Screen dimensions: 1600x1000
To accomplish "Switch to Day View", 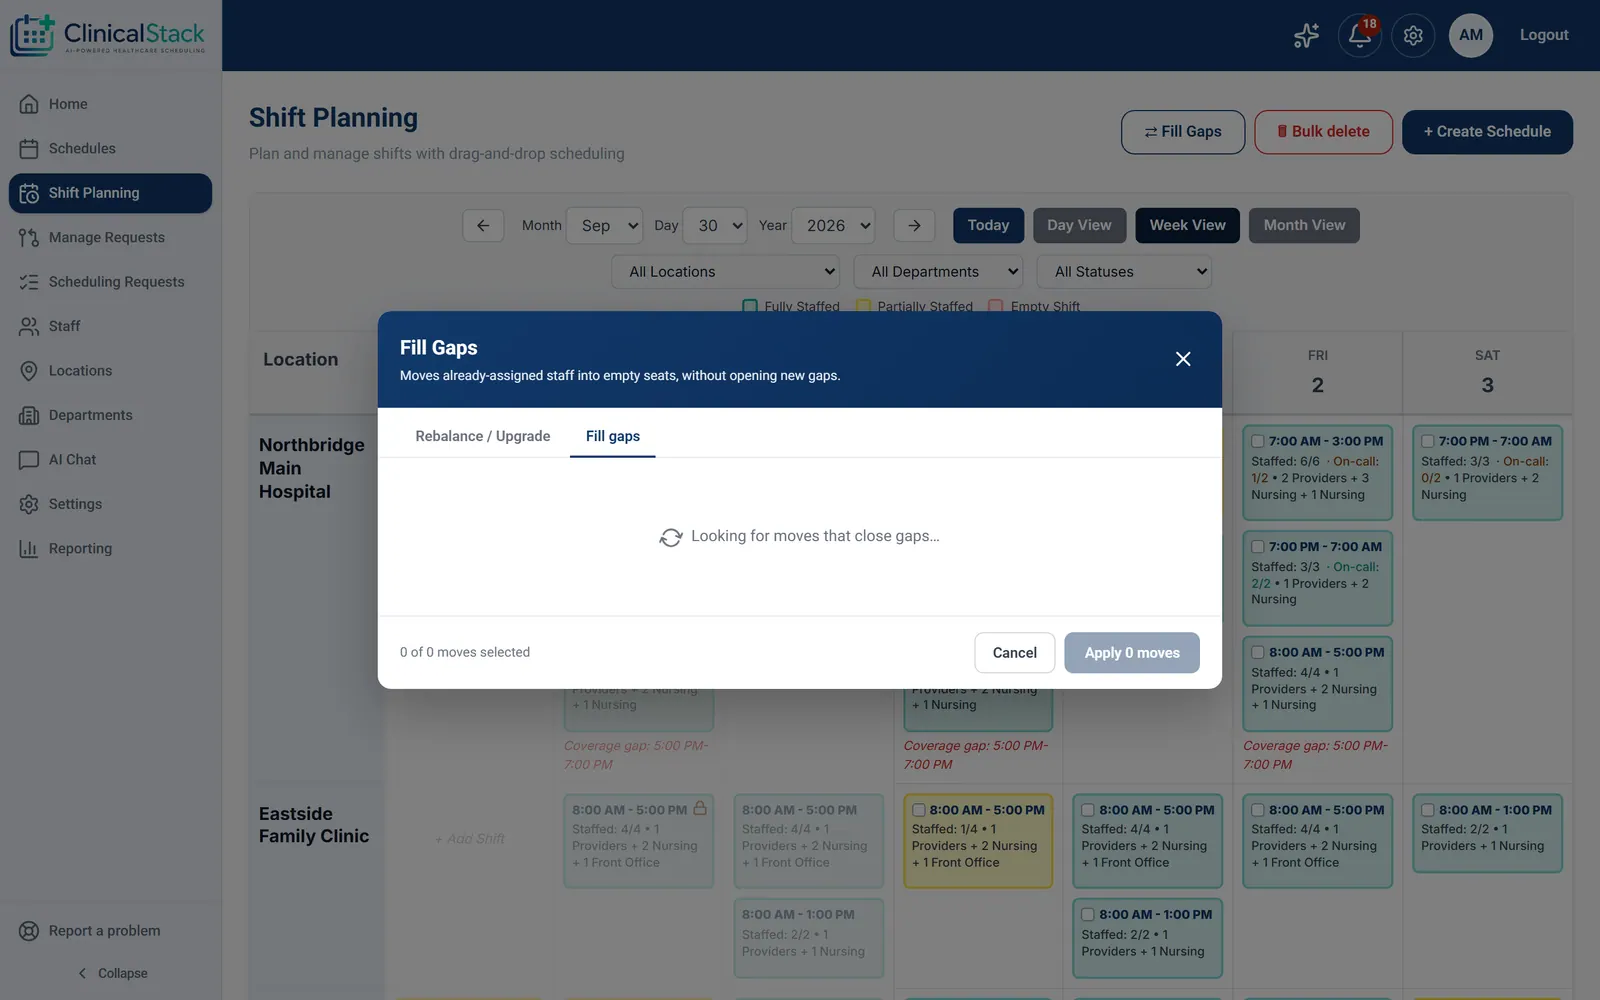I will 1079,225.
